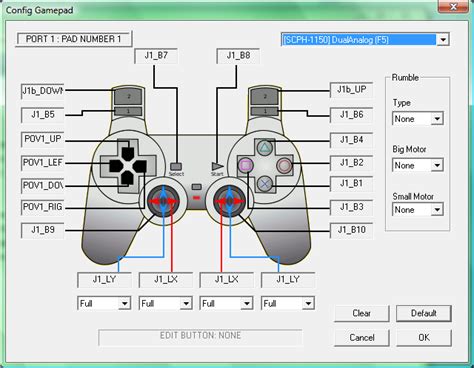
Task: Click the Square button on the gamepad image
Action: [246, 165]
